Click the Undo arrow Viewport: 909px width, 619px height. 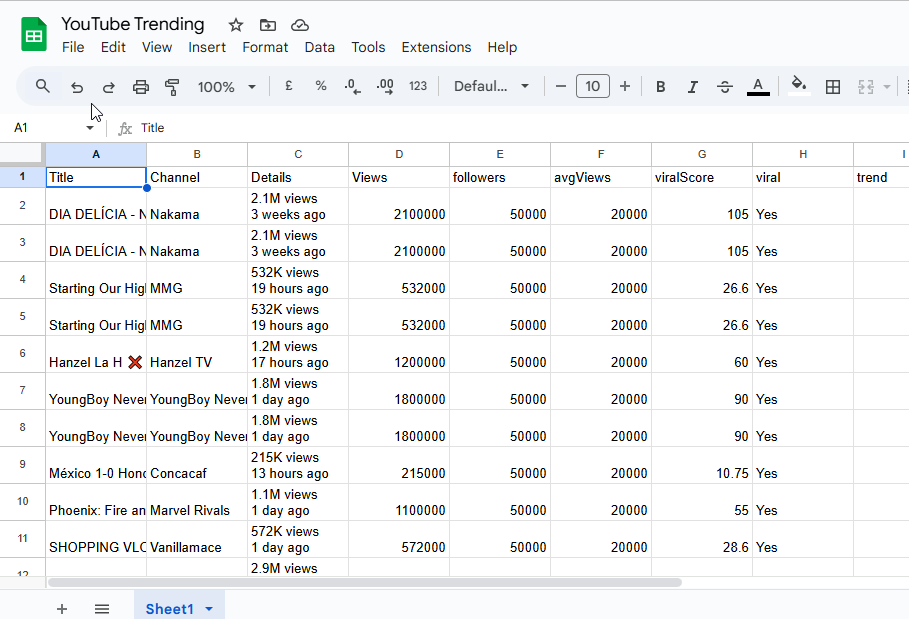click(77, 87)
